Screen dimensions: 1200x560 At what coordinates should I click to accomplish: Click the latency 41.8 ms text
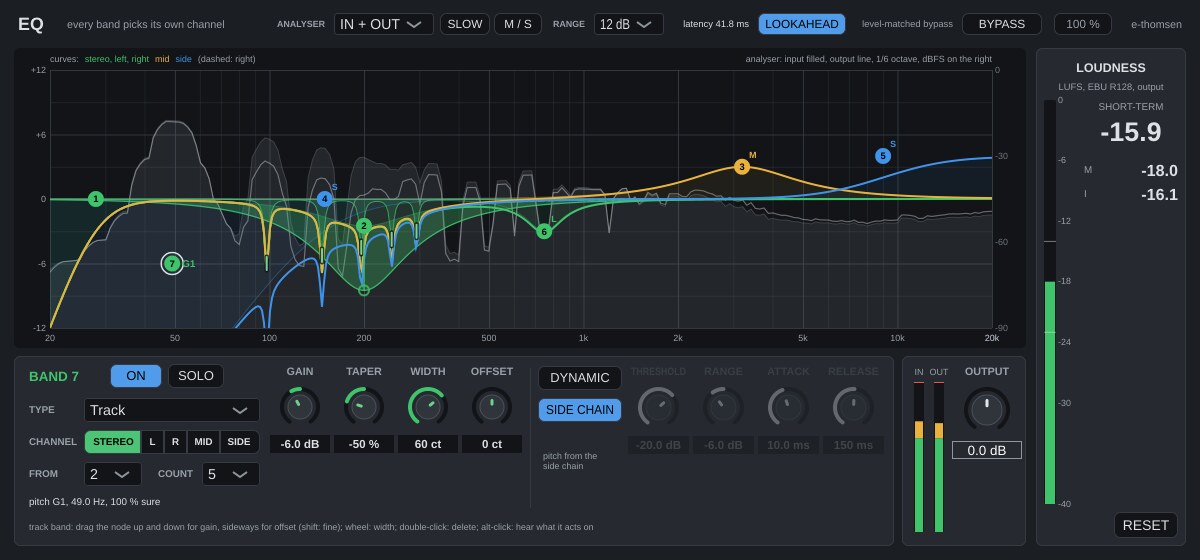pyautogui.click(x=716, y=24)
